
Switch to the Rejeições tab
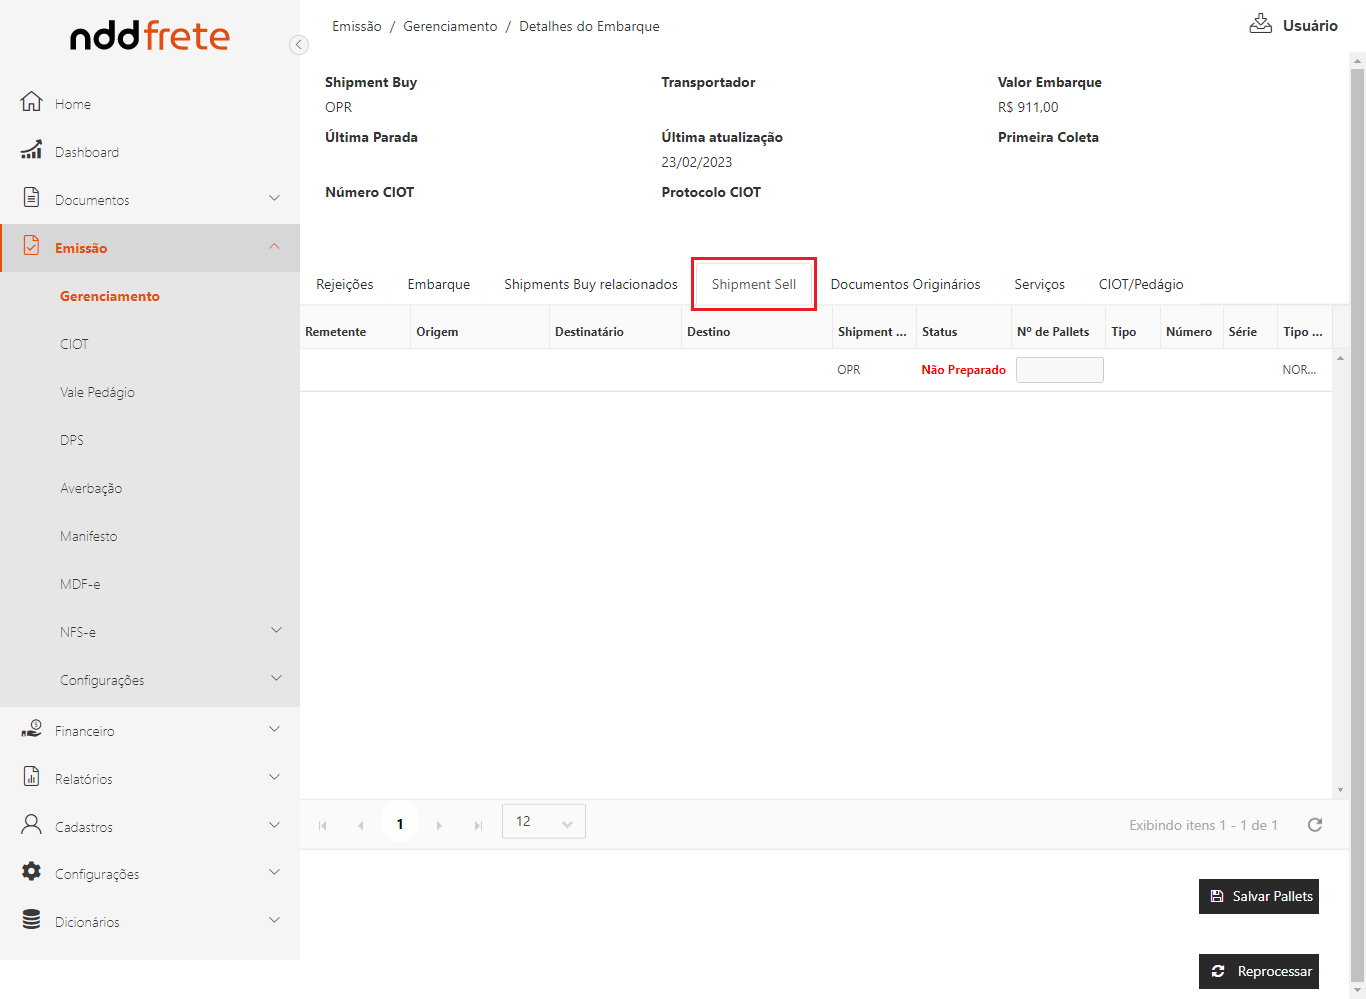click(345, 285)
